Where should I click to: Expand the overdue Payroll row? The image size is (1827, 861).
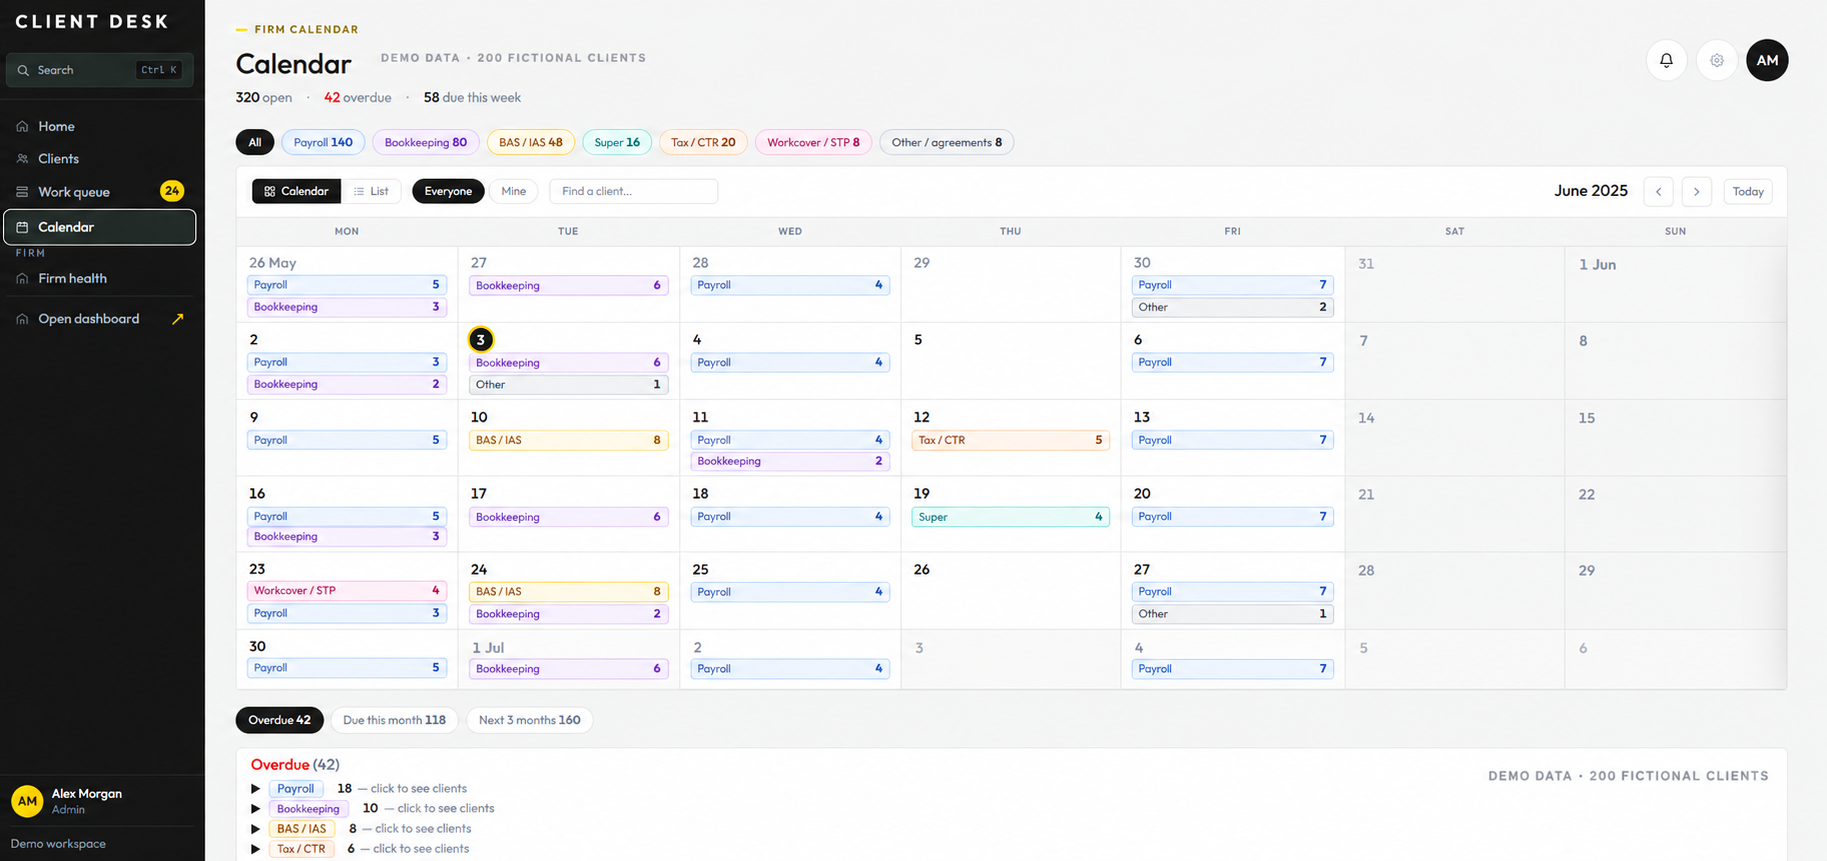(x=255, y=789)
